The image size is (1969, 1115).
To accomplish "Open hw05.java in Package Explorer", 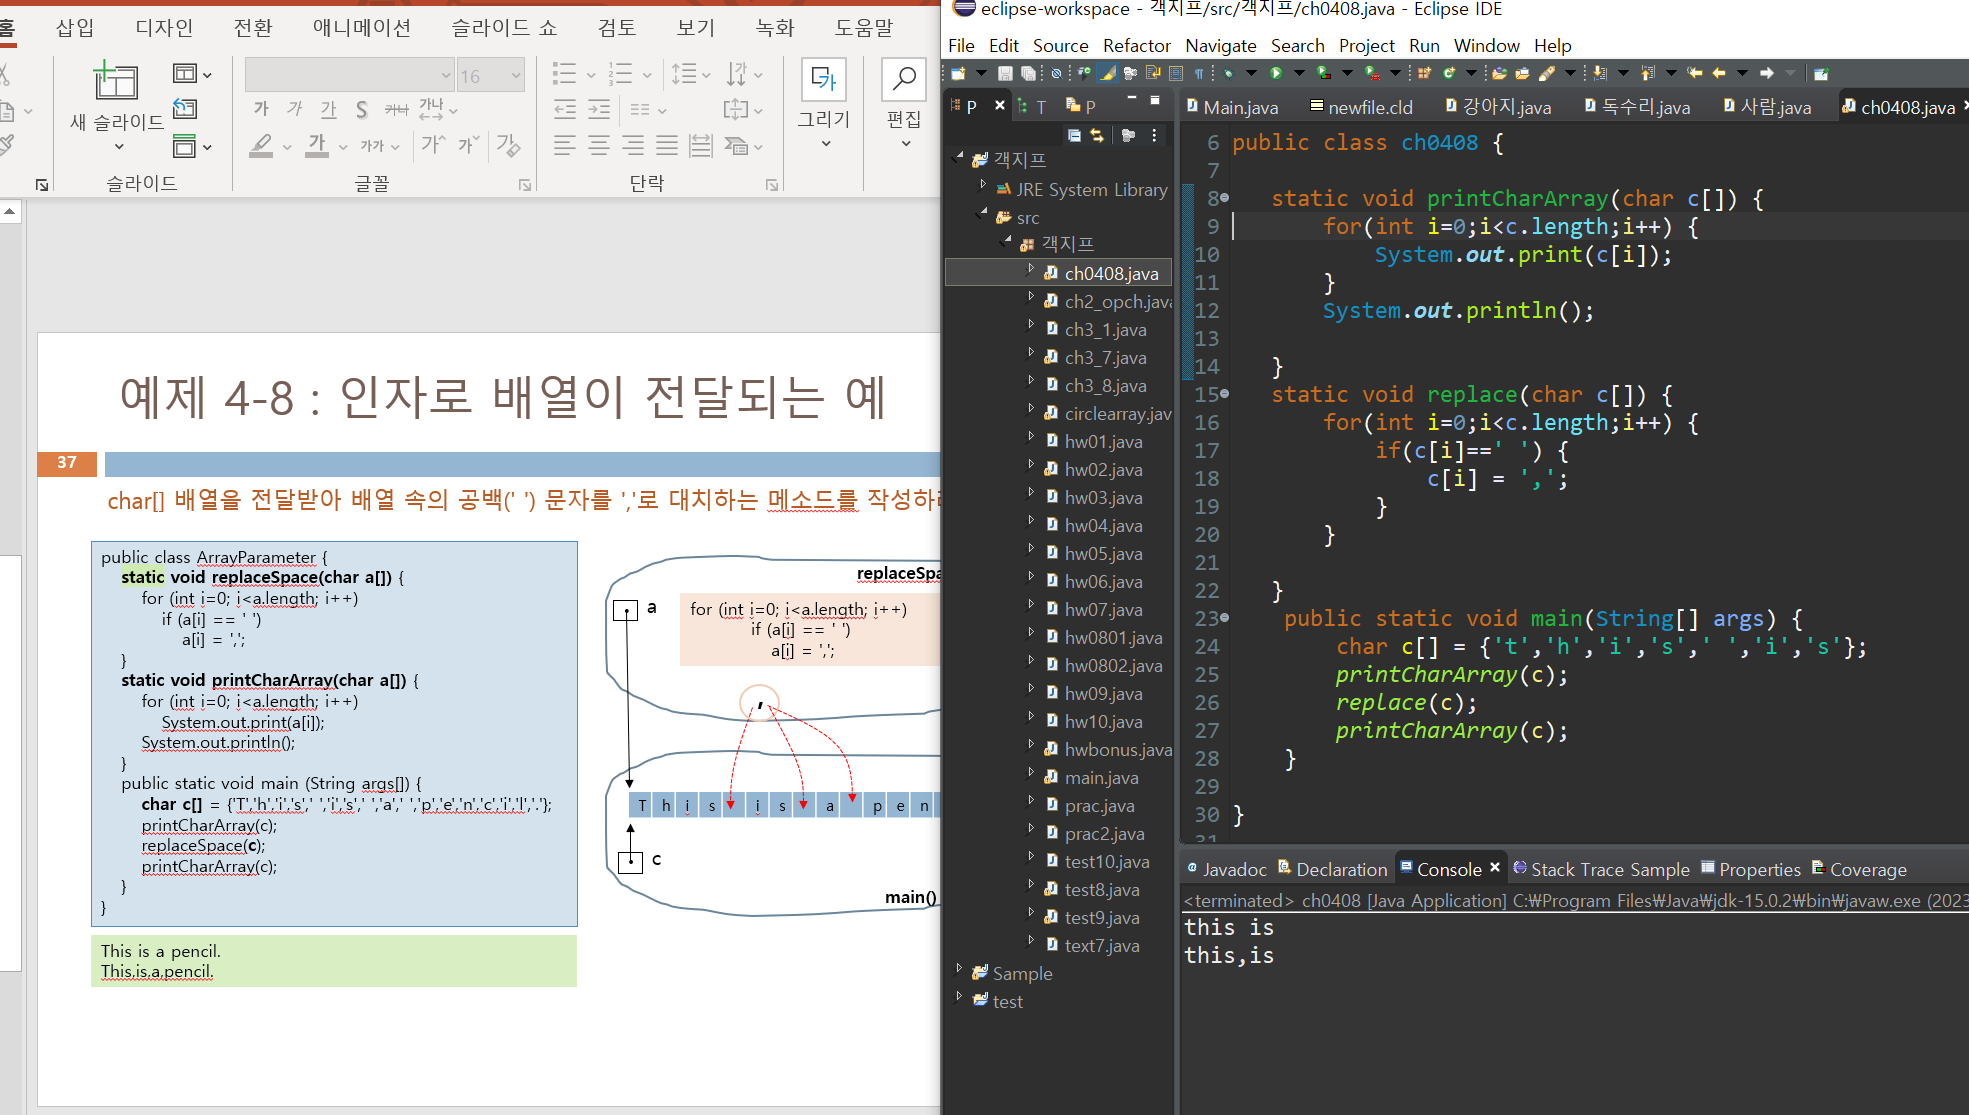I will [1102, 553].
